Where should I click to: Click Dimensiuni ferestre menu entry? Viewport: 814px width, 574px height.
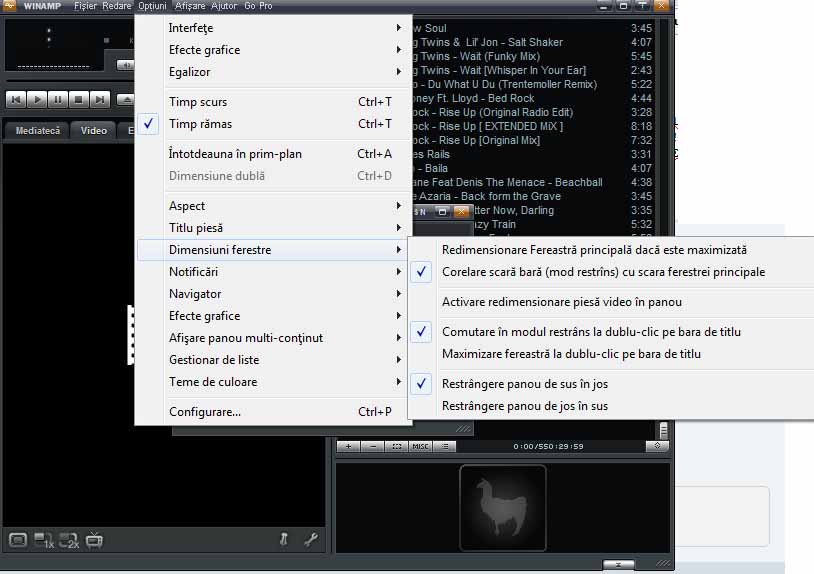(x=274, y=250)
